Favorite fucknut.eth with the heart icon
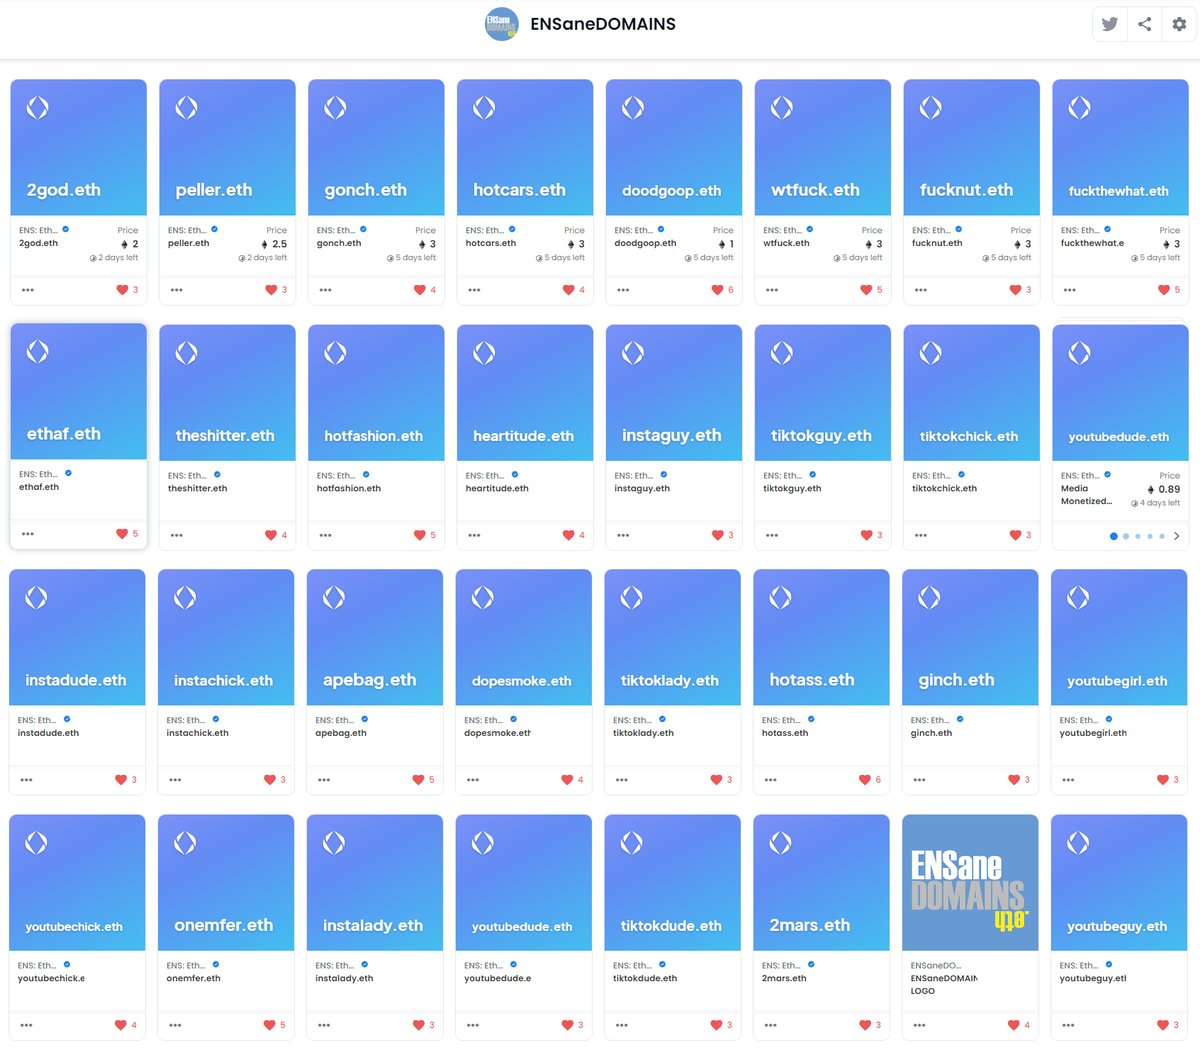This screenshot has height=1050, width=1200. [x=1015, y=290]
